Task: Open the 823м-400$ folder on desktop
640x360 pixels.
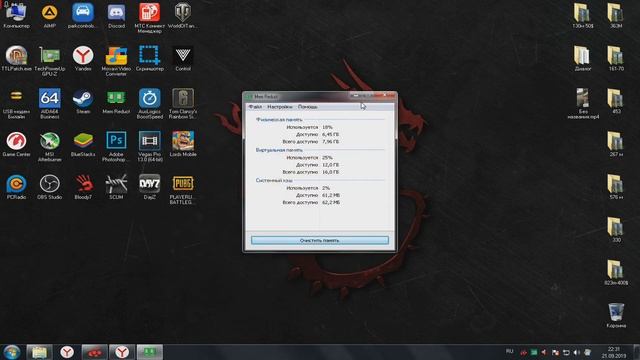Action: [616, 272]
